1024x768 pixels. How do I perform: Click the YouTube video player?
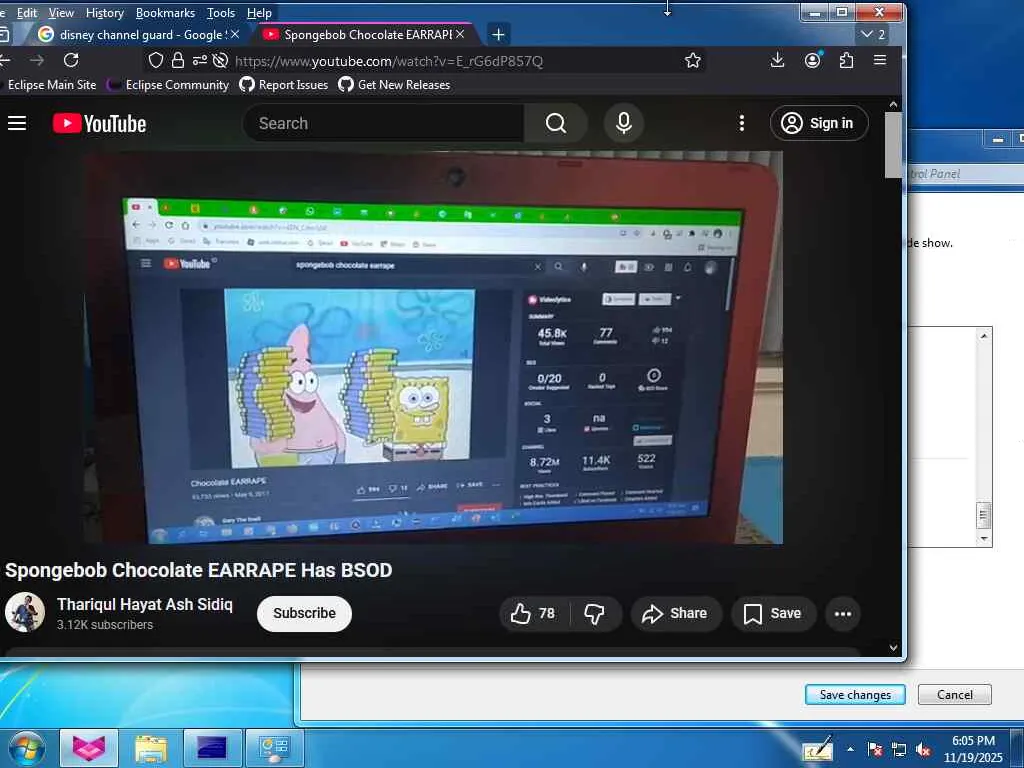tap(433, 347)
